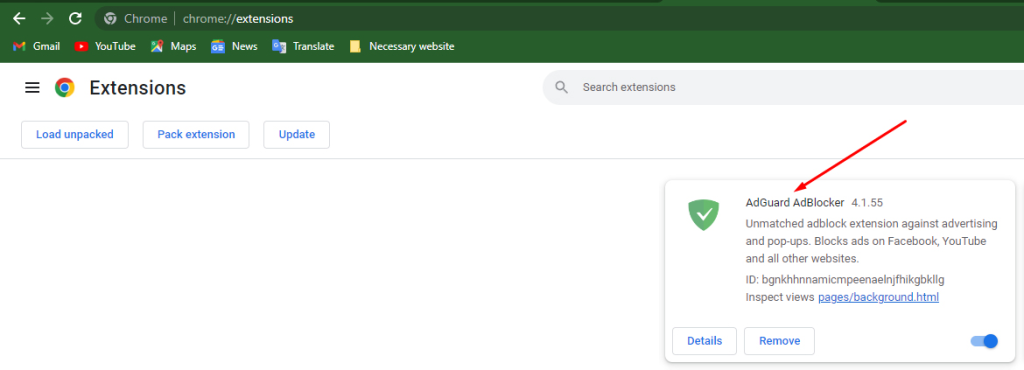
Task: Open the YouTube bookmark
Action: (105, 46)
